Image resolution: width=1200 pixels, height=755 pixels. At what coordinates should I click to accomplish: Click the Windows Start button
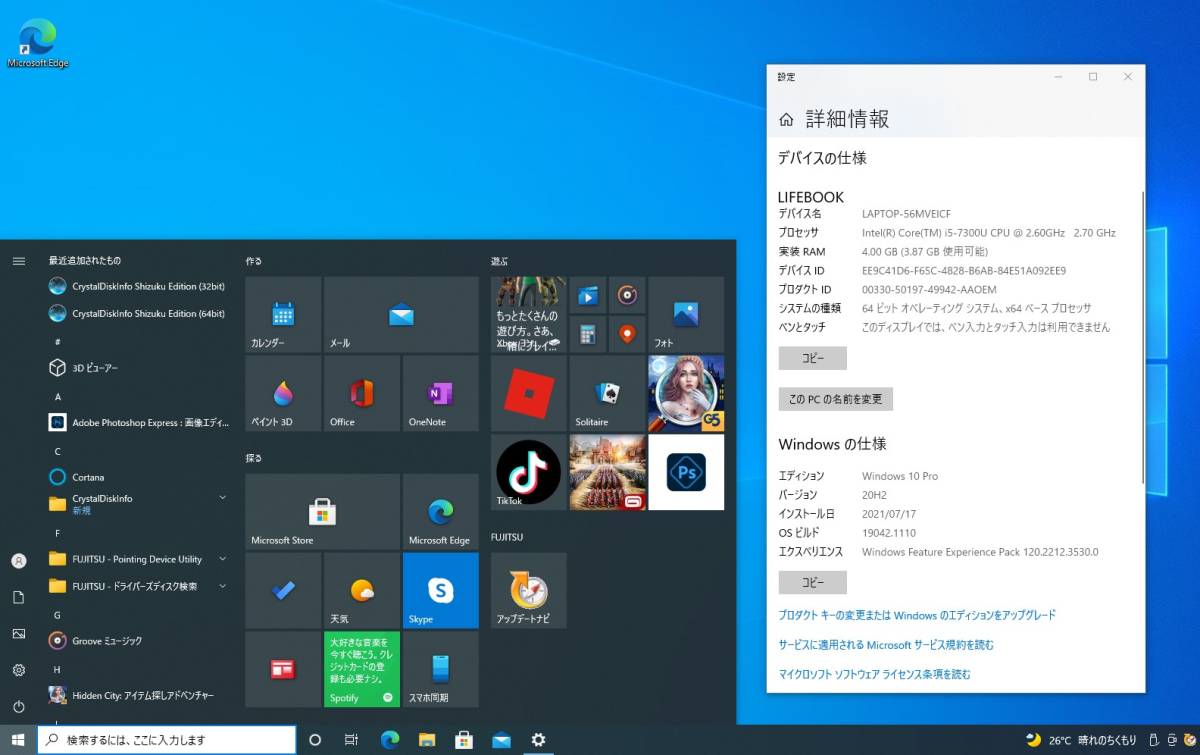point(18,740)
